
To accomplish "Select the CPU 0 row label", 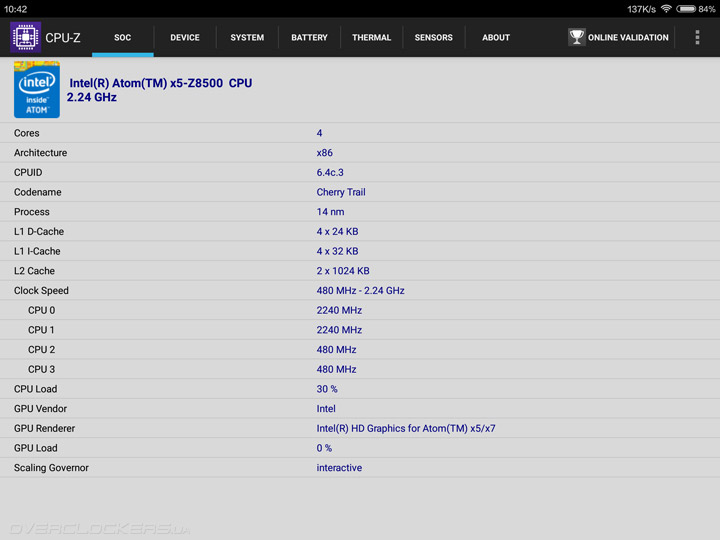I will 41,311.
